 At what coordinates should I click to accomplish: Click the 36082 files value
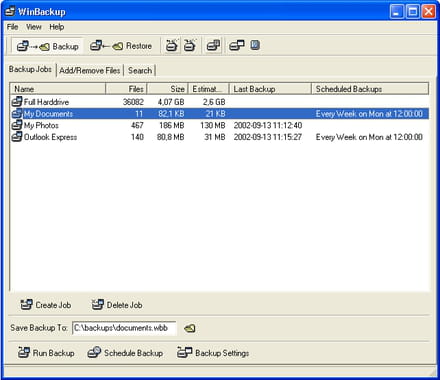point(133,102)
